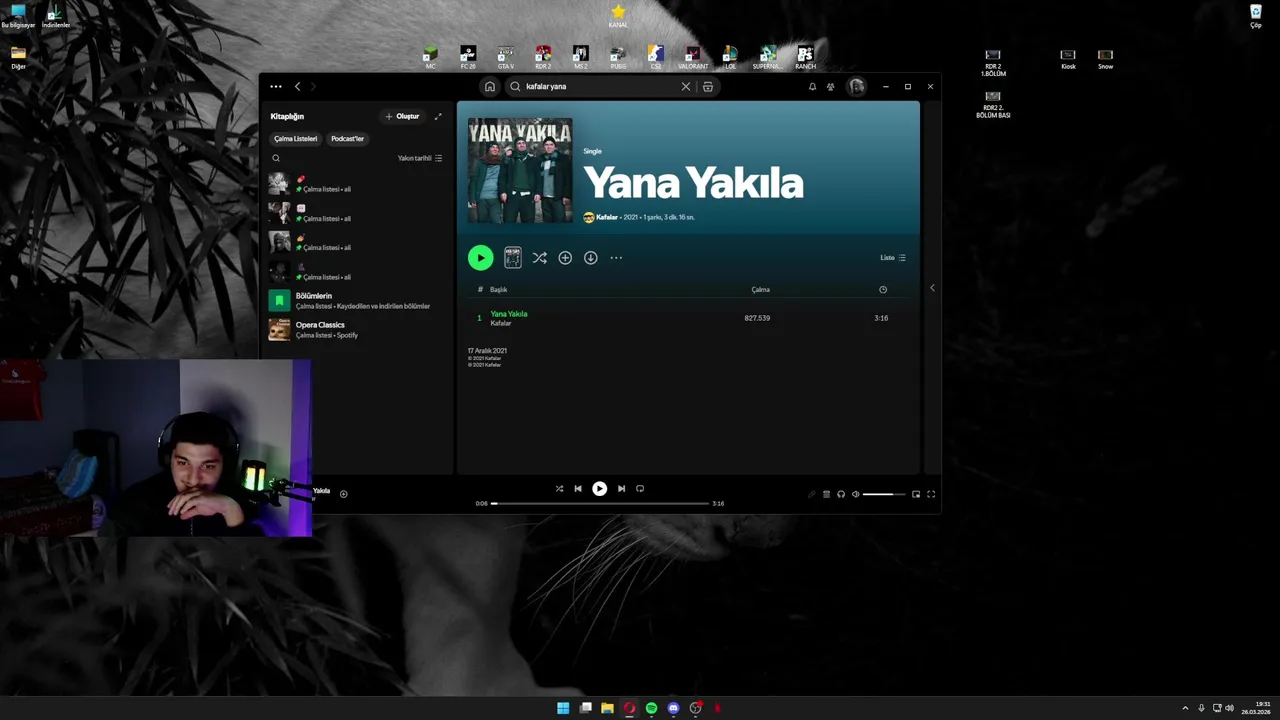This screenshot has height=720, width=1280.
Task: Open the friend activity icon
Action: pyautogui.click(x=830, y=86)
